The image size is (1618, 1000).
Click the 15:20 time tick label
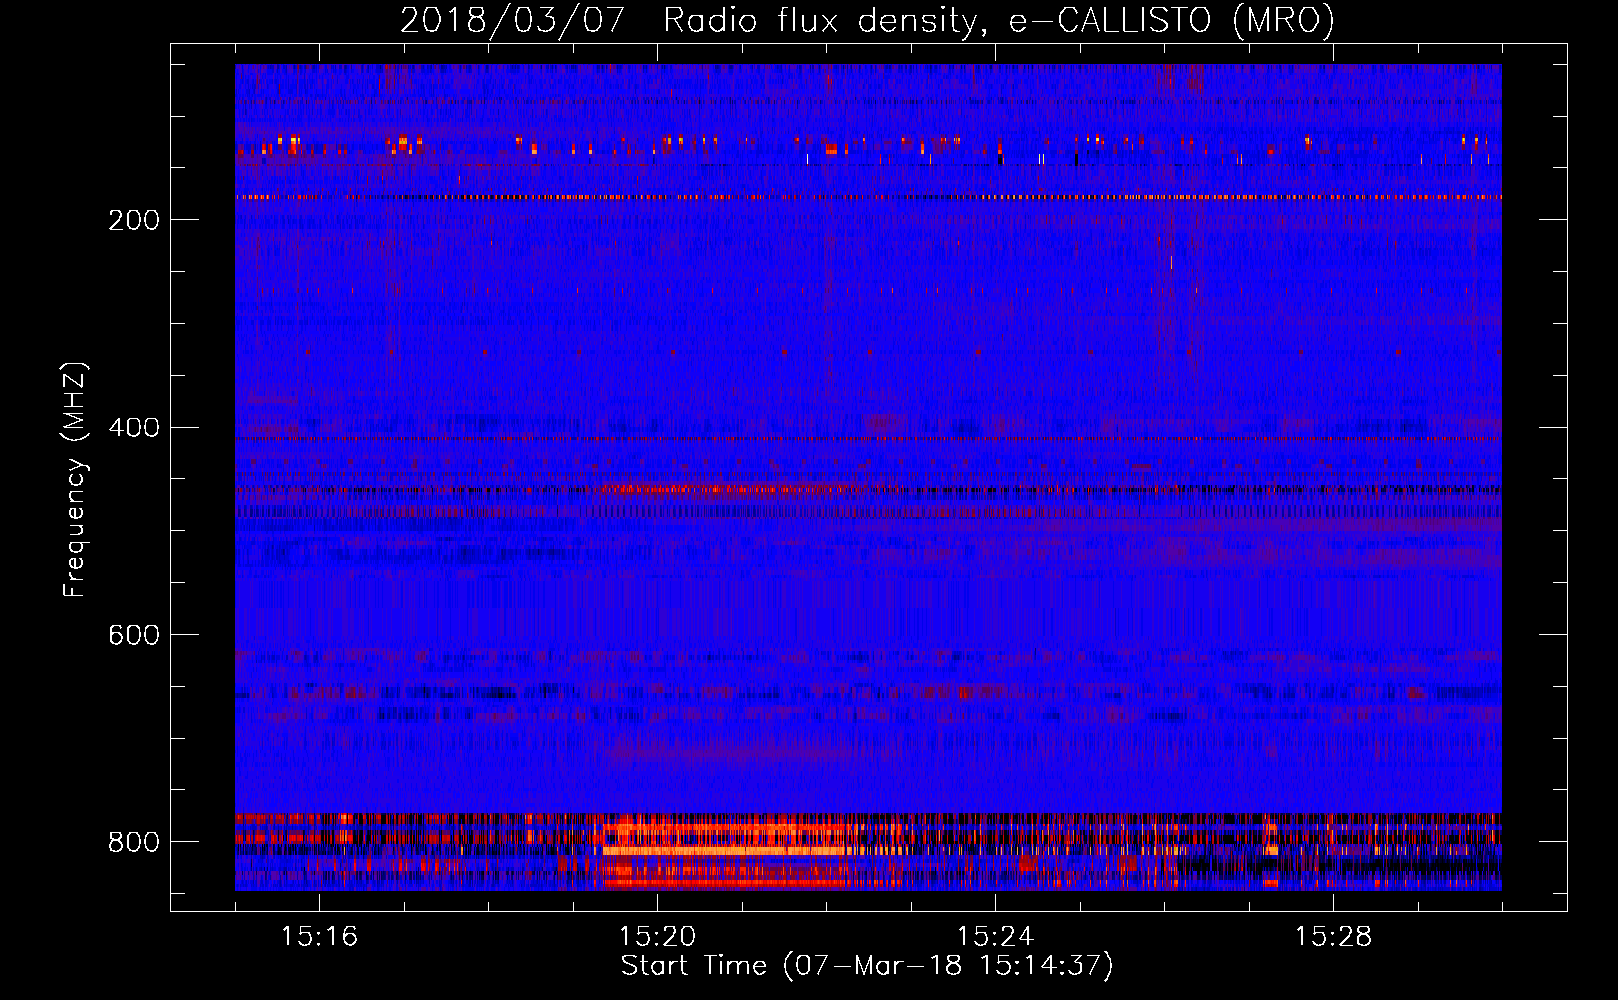657,937
